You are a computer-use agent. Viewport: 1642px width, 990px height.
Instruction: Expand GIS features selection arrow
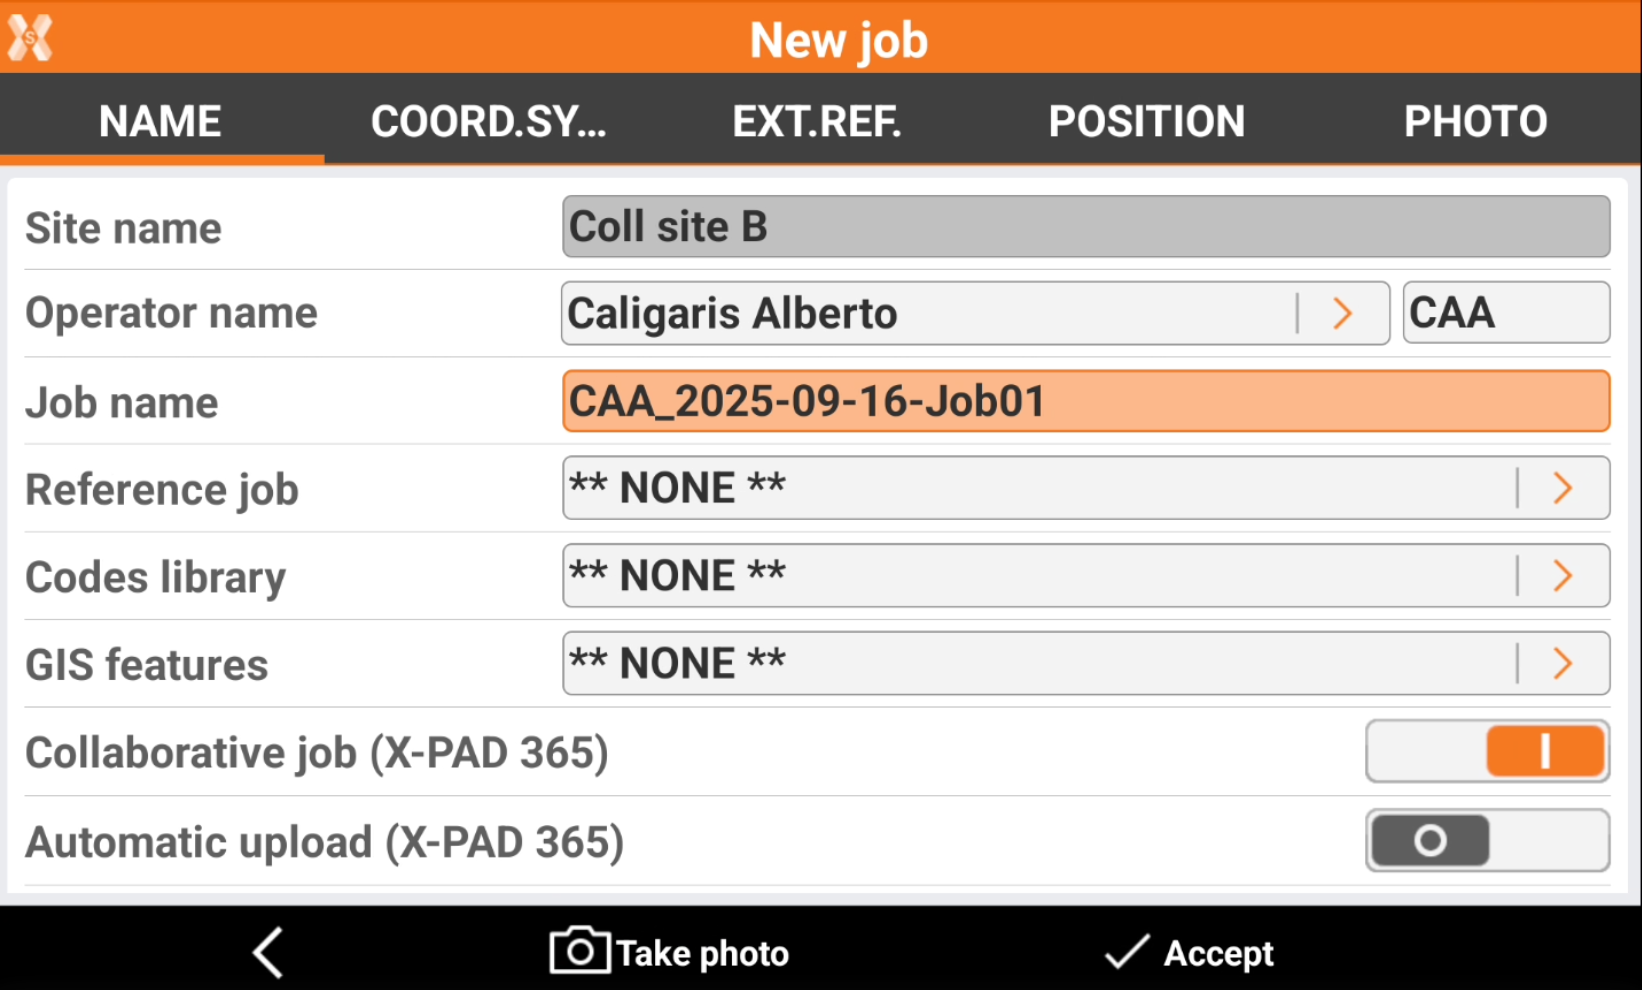pos(1562,663)
